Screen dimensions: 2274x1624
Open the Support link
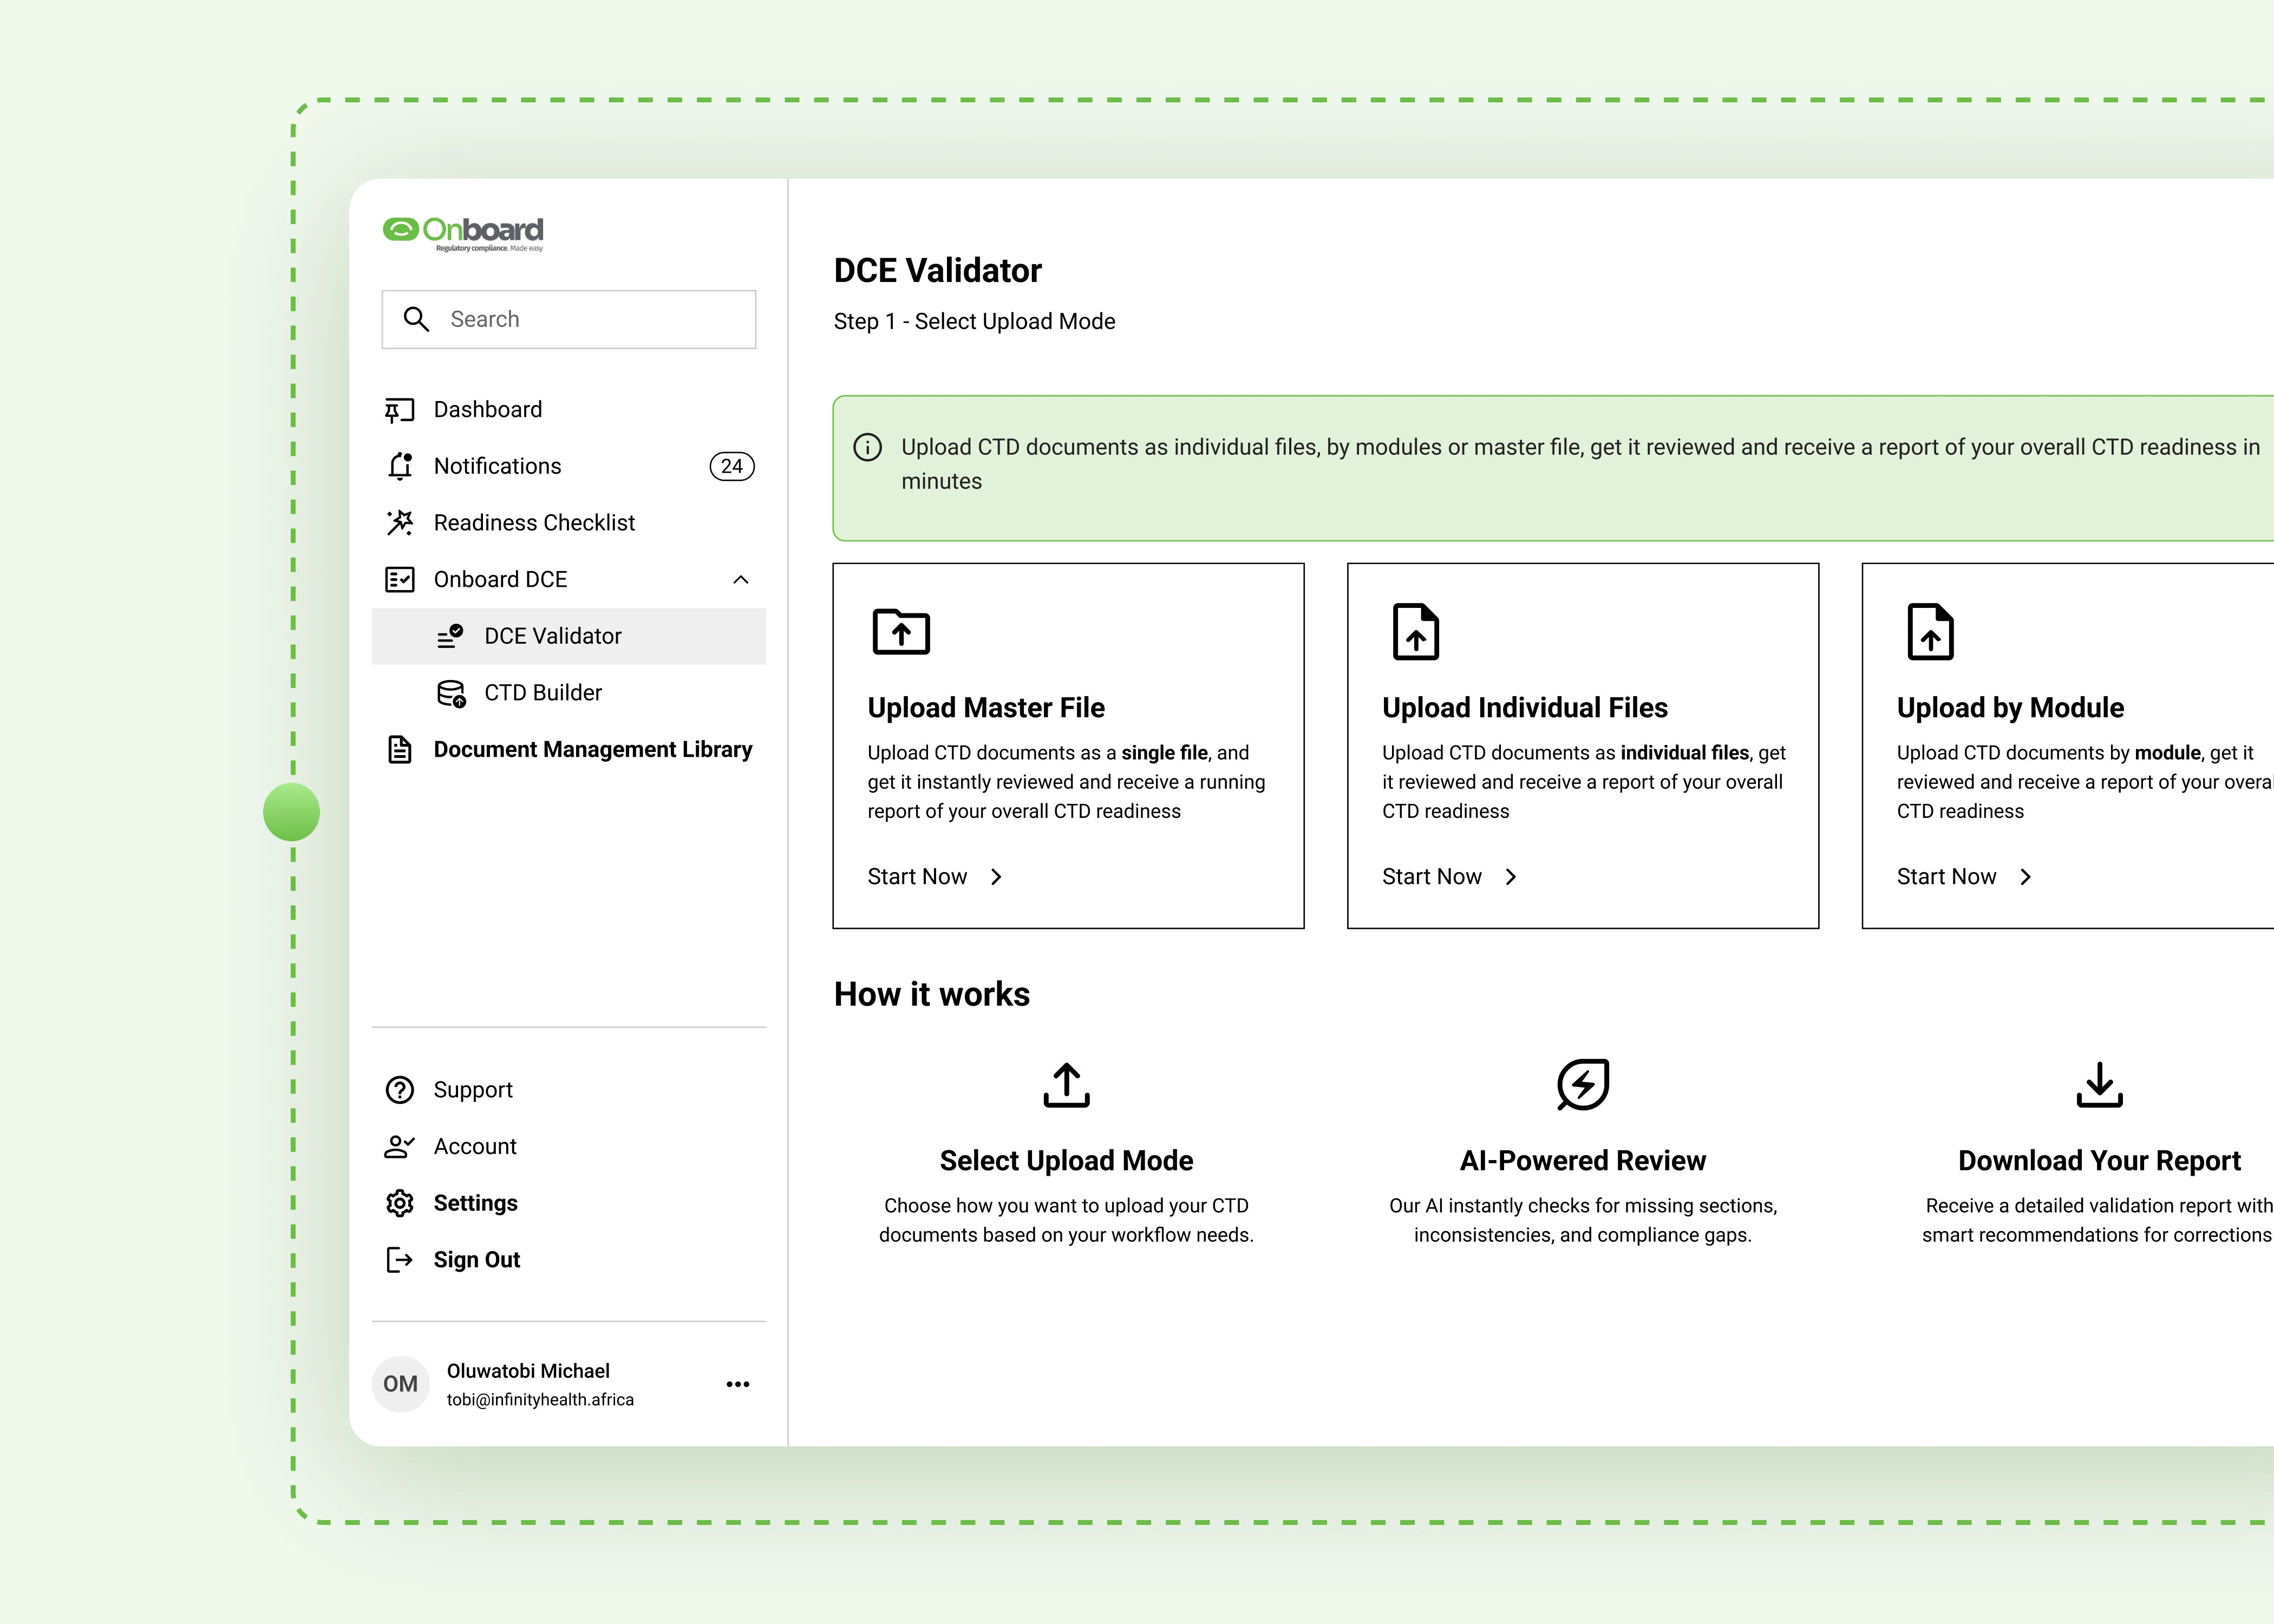[x=473, y=1090]
